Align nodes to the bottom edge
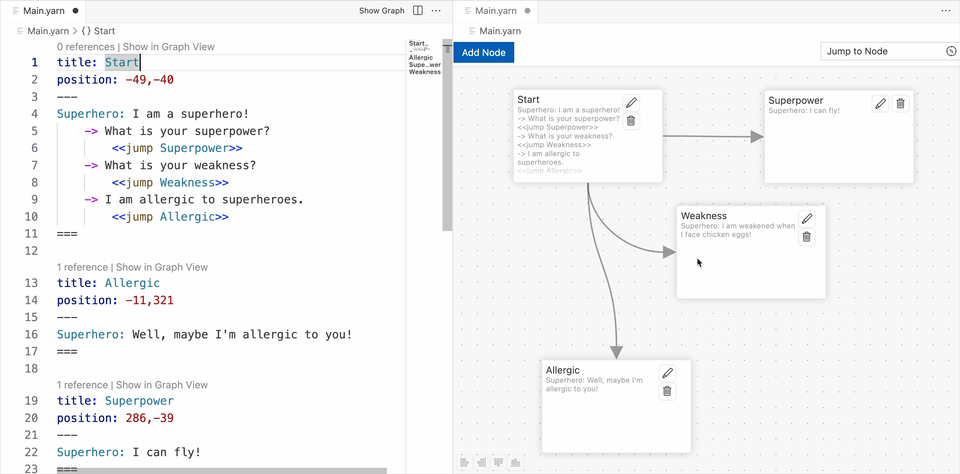Image resolution: width=960 pixels, height=474 pixels. pyautogui.click(x=515, y=462)
